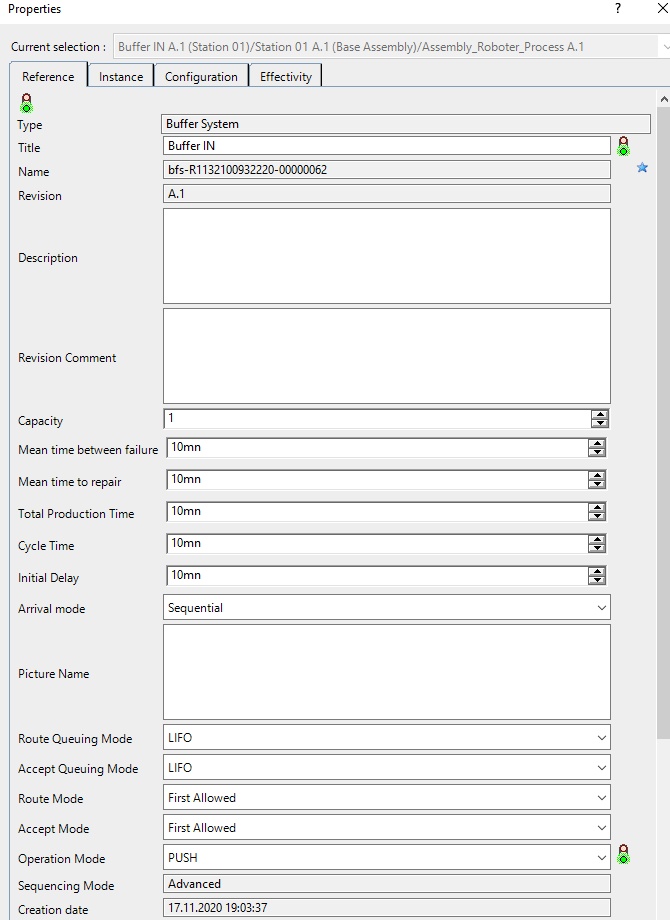Increase Mean time between failure value
This screenshot has width=670, height=920.
pos(597,443)
